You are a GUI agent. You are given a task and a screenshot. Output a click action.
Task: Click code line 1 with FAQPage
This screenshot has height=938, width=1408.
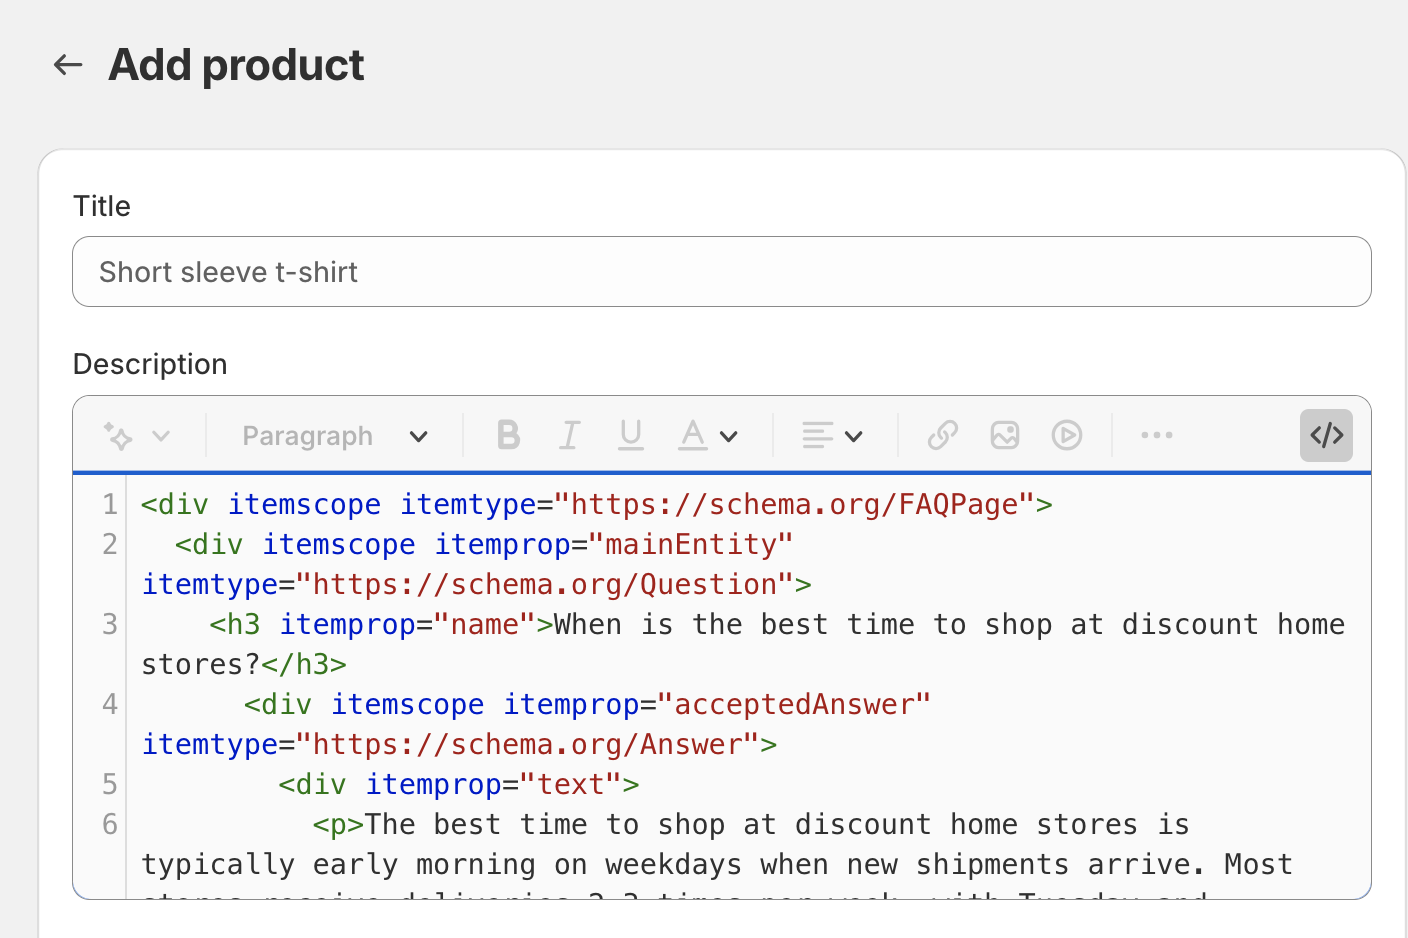[x=596, y=504]
